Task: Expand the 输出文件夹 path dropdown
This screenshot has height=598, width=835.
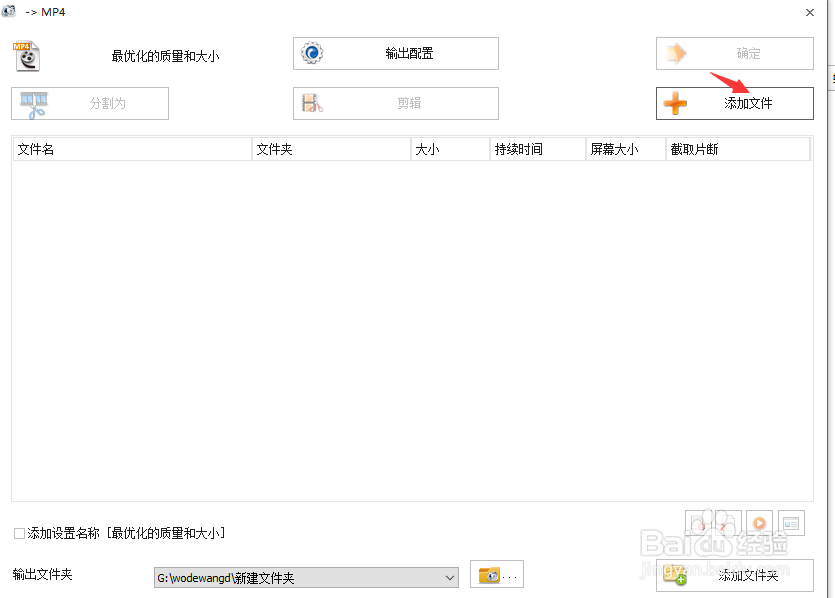Action: (450, 578)
